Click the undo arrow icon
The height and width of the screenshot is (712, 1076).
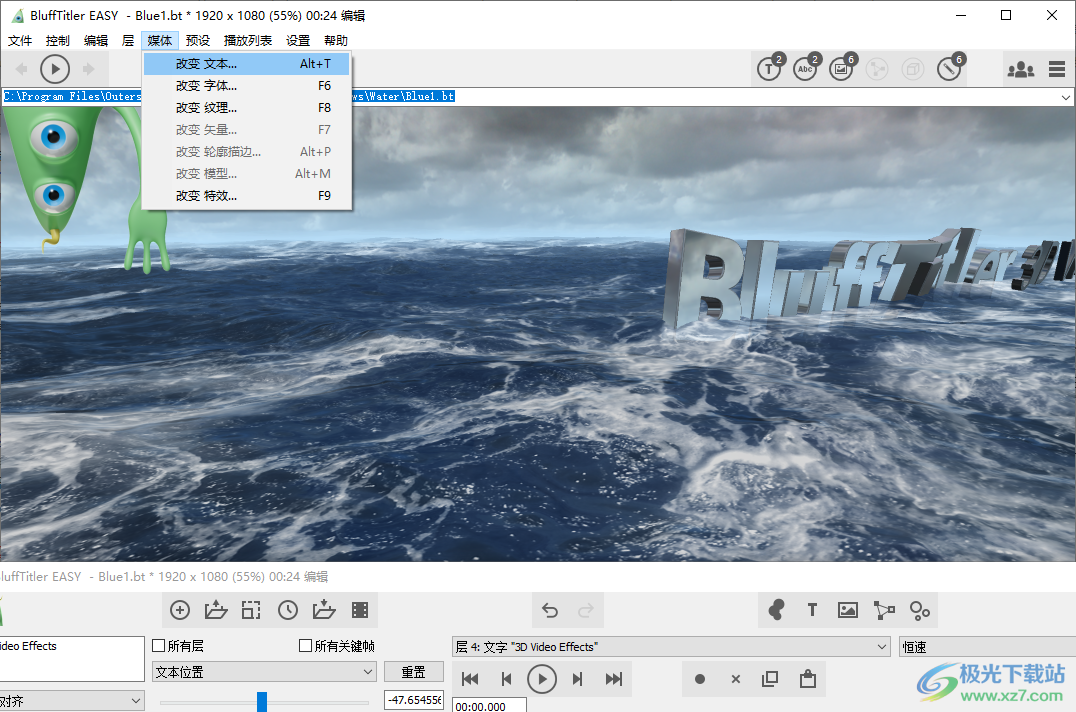[550, 610]
